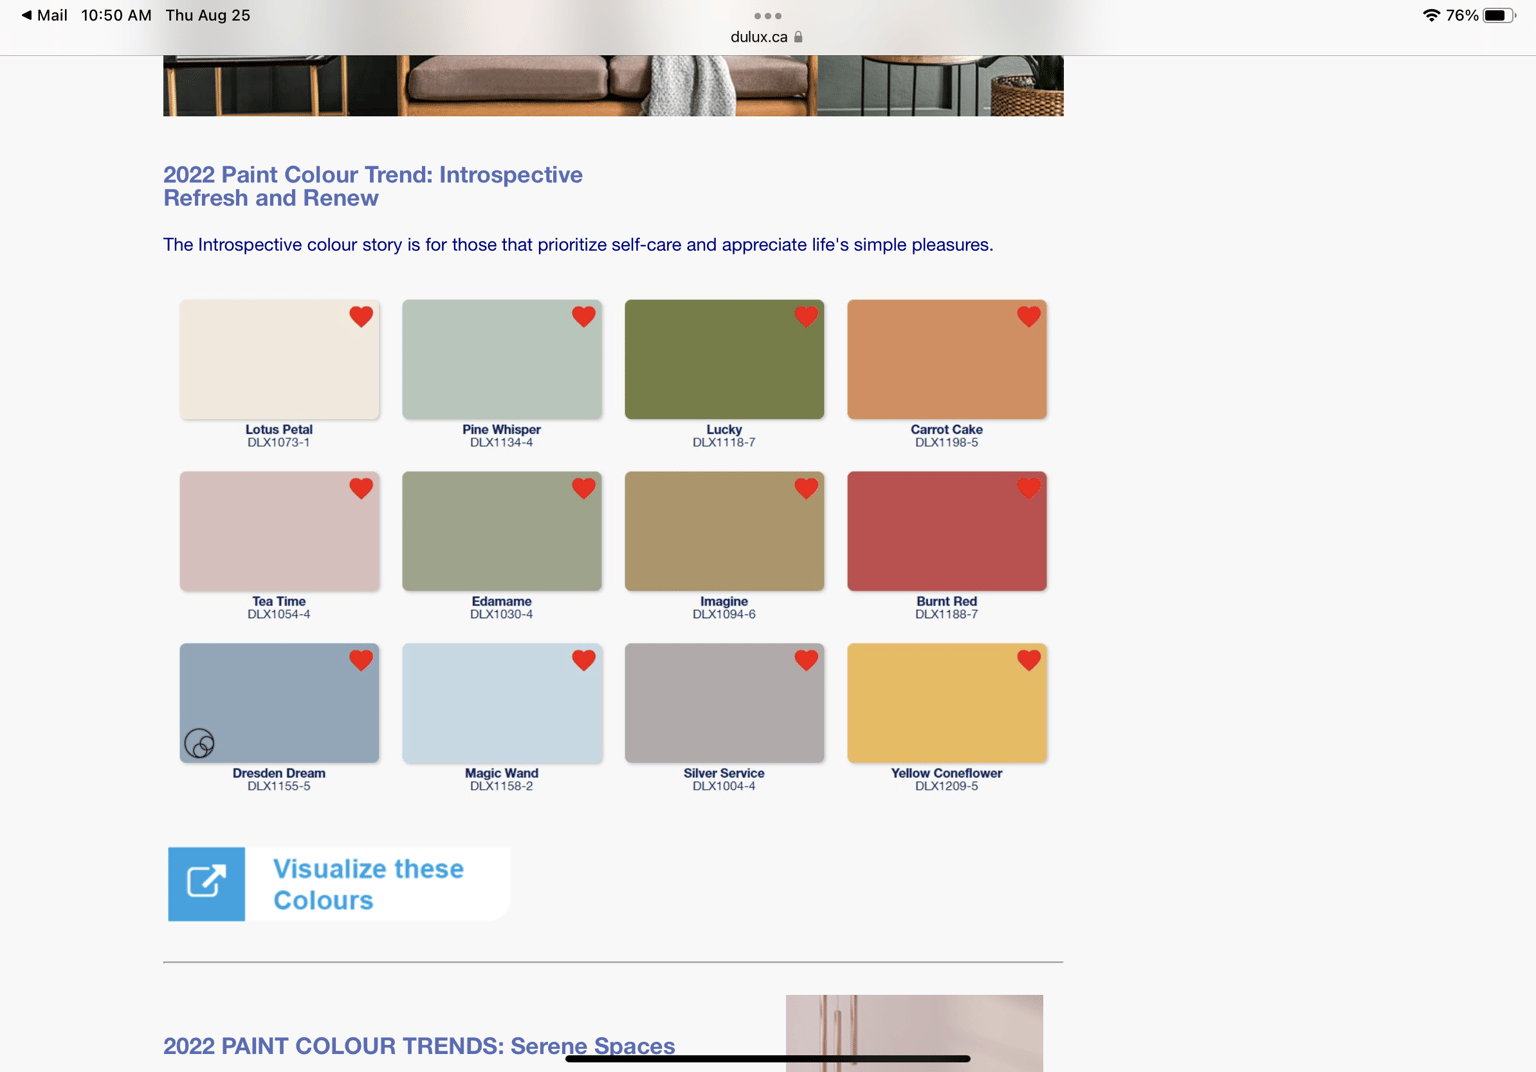Select the Lucky green colour swatch
Image resolution: width=1536 pixels, height=1072 pixels.
click(724, 359)
